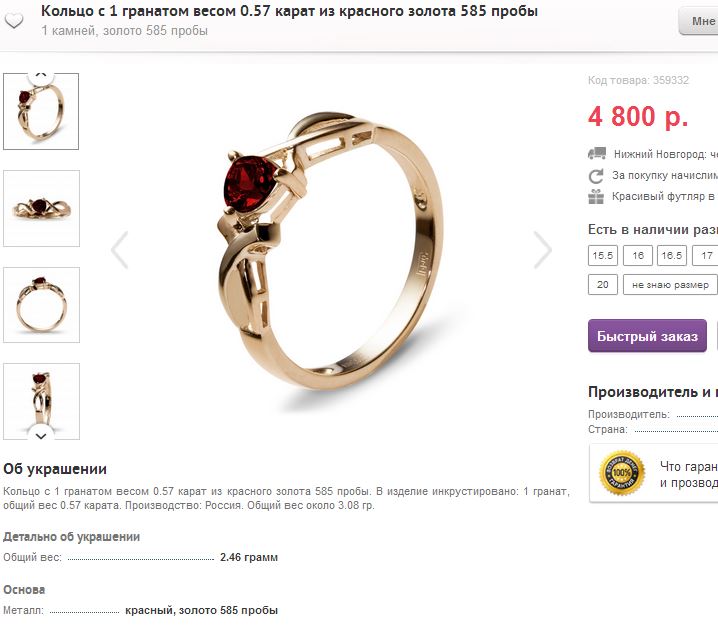Open the second thumbnail showing top view
This screenshot has height=635, width=718.
41,208
